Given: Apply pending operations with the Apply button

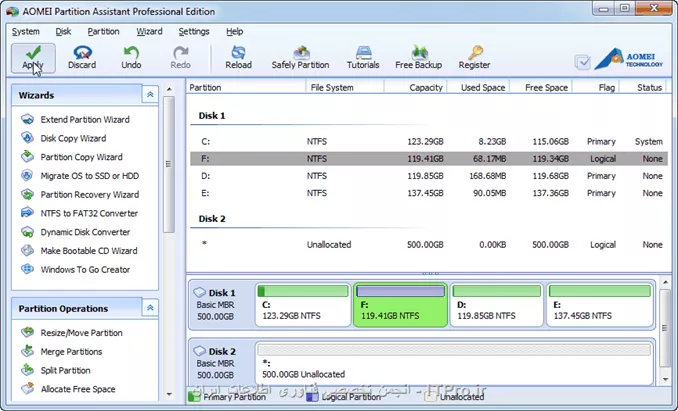Looking at the screenshot, I should tap(33, 58).
